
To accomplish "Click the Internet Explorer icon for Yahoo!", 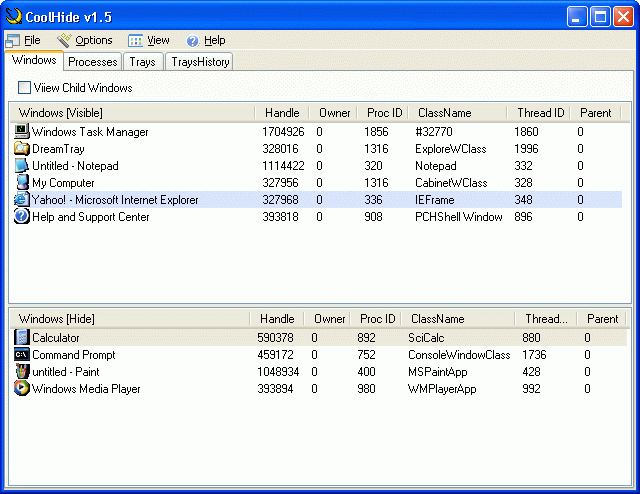I will click(x=22, y=200).
